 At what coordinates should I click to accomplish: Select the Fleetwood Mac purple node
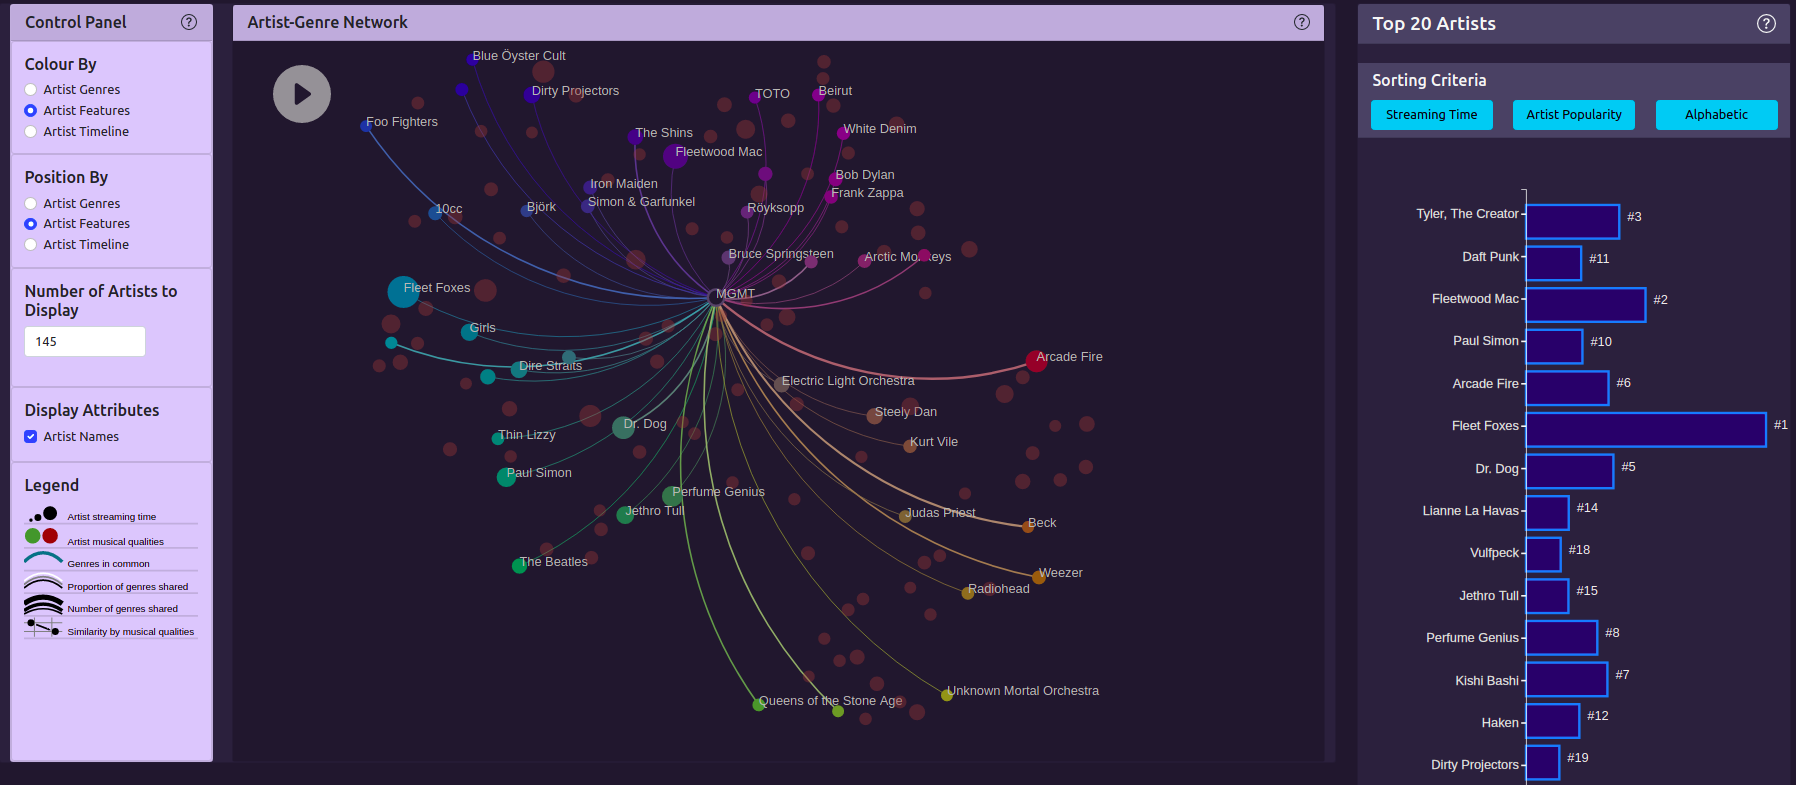click(x=675, y=156)
